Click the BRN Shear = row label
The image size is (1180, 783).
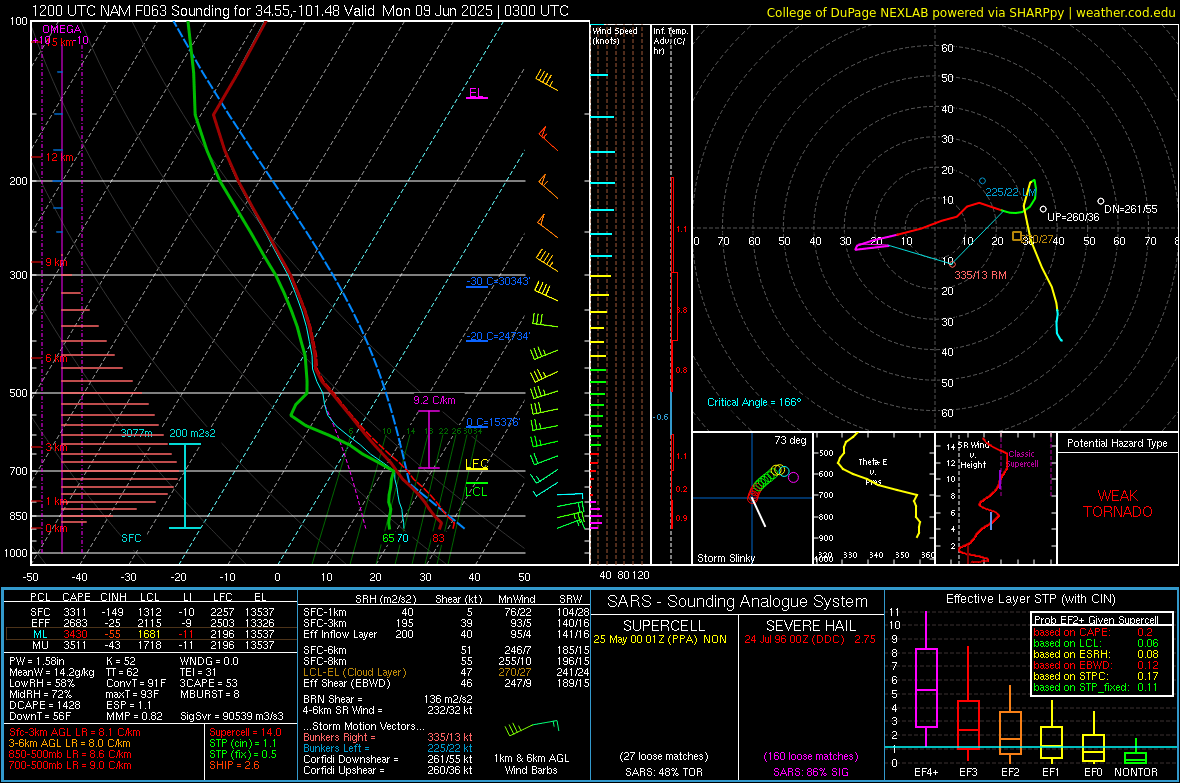[x=333, y=699]
